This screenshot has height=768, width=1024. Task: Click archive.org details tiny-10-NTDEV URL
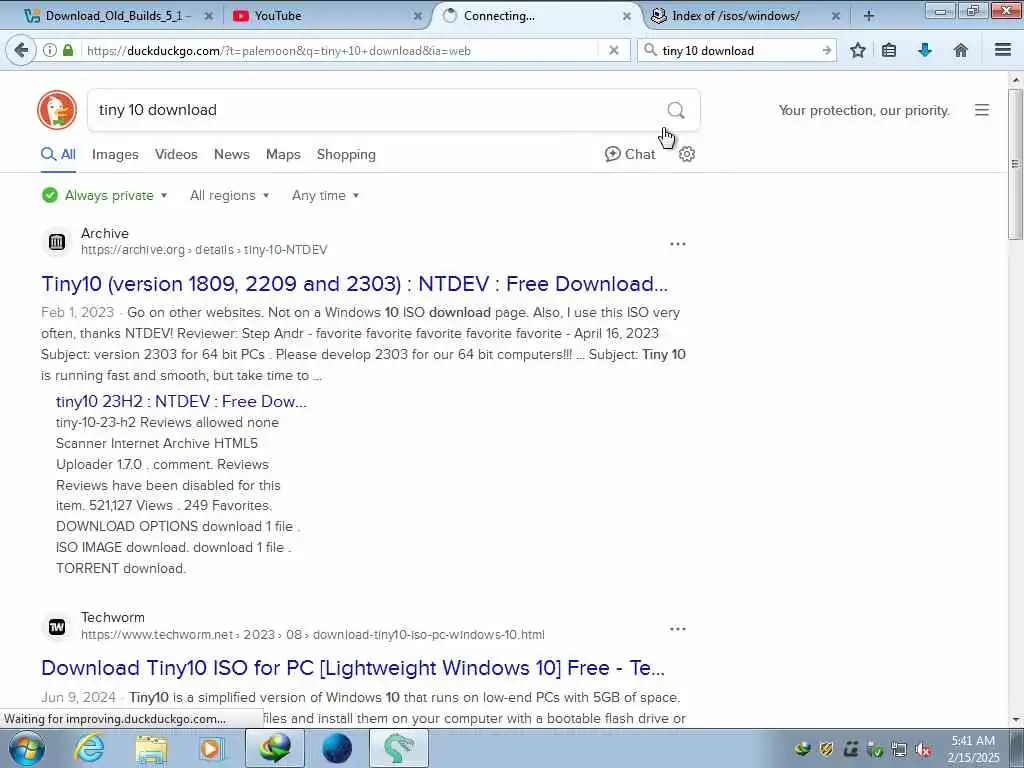[204, 249]
